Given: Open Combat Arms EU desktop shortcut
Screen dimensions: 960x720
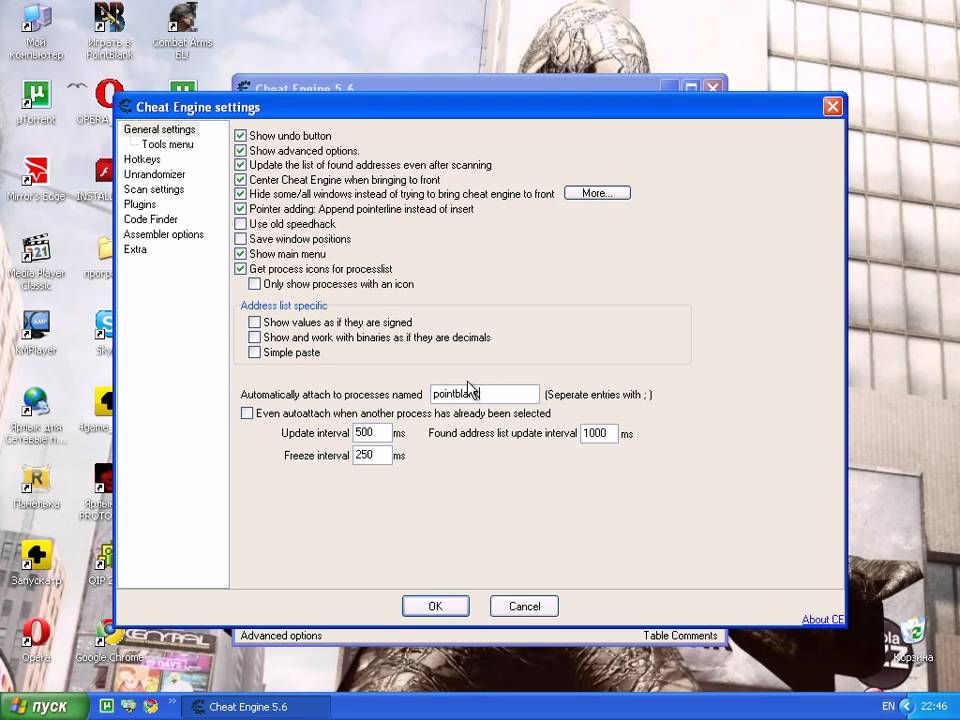Looking at the screenshot, I should (x=182, y=31).
